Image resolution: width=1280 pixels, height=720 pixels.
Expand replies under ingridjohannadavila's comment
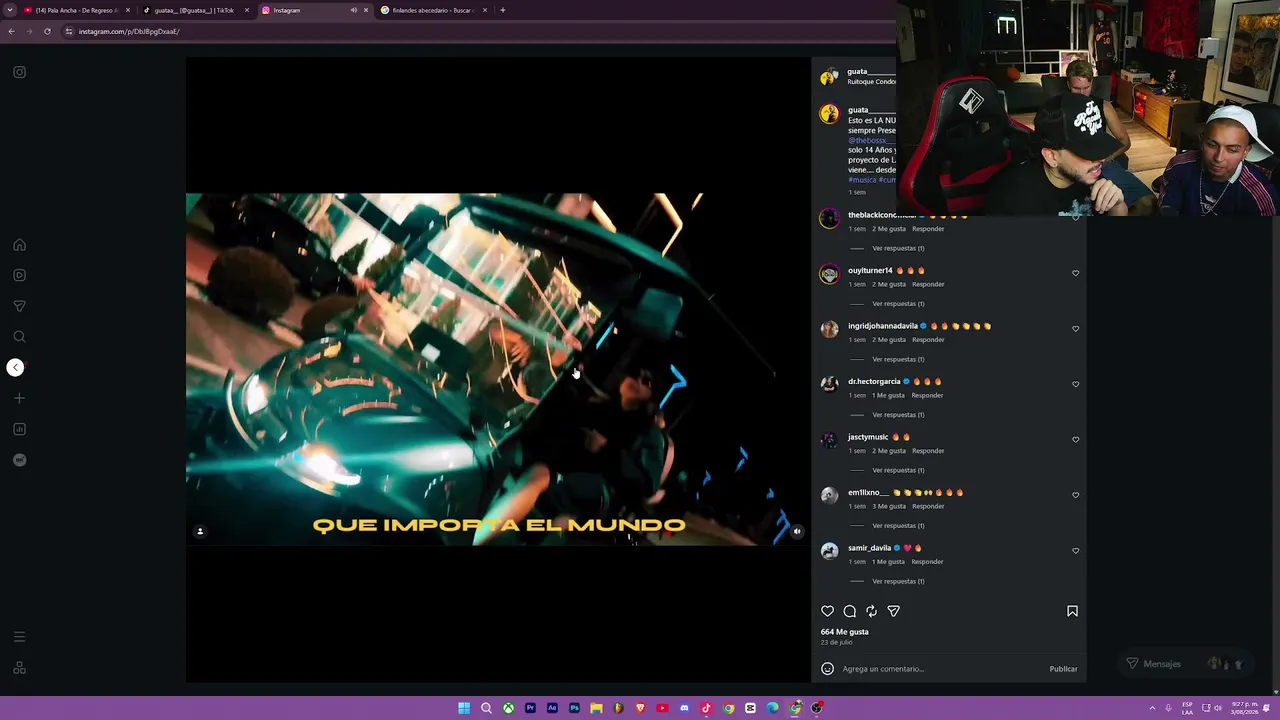click(898, 359)
